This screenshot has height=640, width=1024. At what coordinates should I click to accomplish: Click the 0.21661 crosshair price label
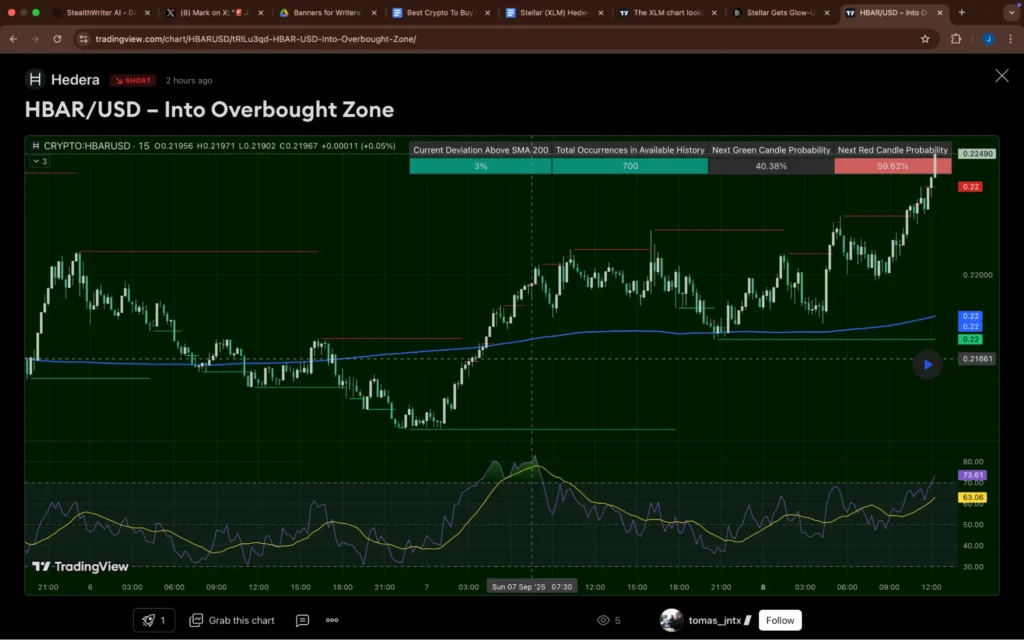(977, 359)
